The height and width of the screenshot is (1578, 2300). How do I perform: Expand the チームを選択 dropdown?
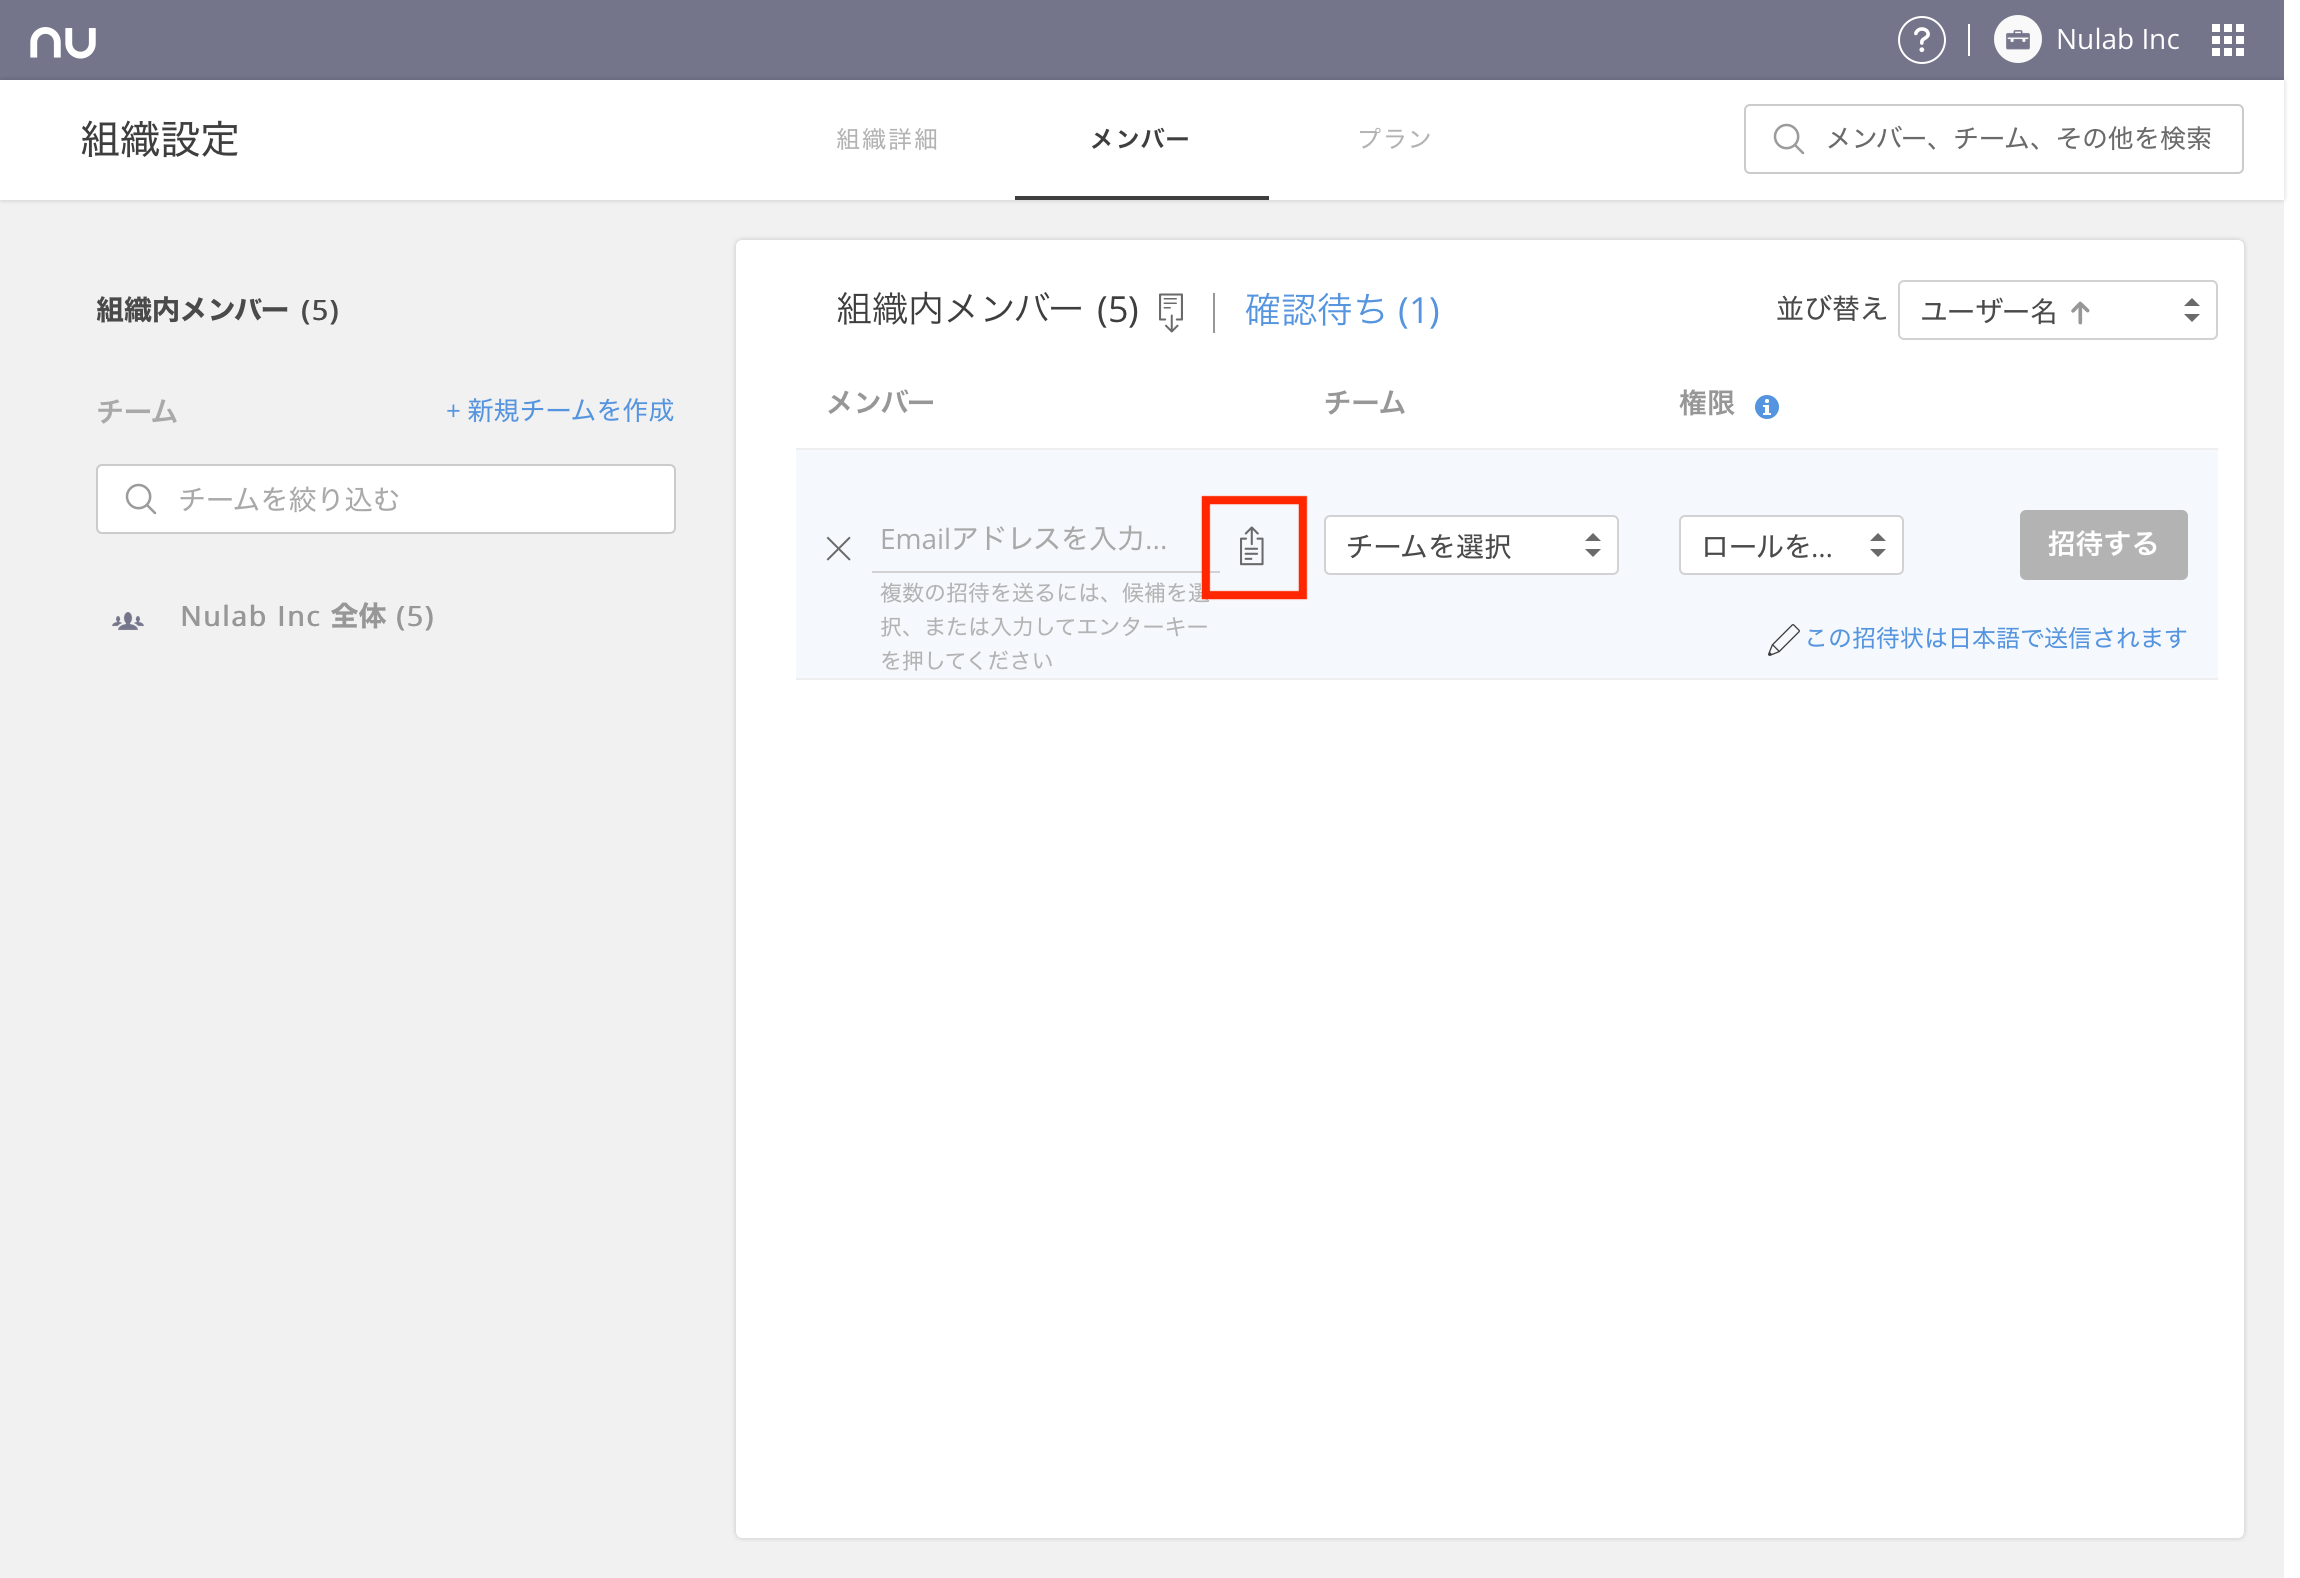pos(1471,546)
